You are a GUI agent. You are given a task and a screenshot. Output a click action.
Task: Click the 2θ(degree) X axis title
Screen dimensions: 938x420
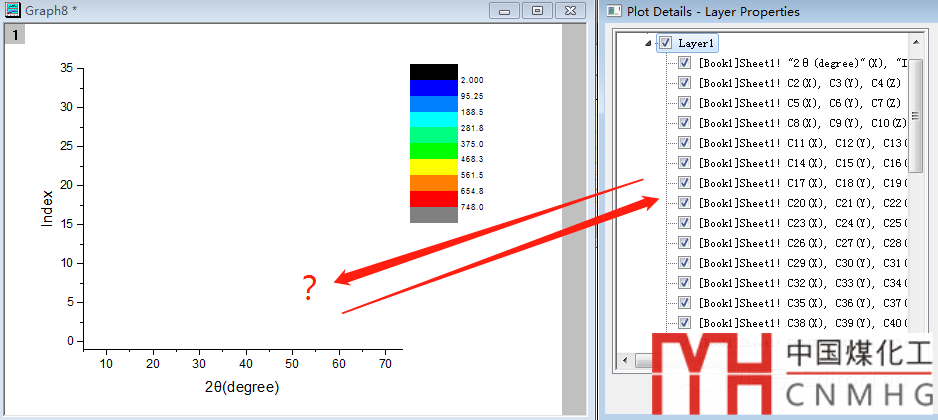(x=242, y=387)
